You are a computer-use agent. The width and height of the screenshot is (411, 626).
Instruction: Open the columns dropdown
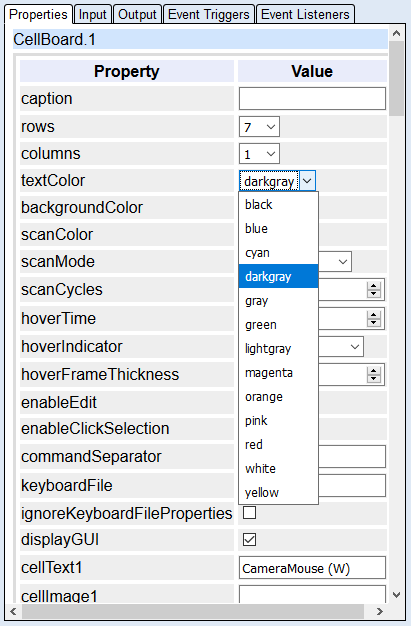(x=259, y=154)
